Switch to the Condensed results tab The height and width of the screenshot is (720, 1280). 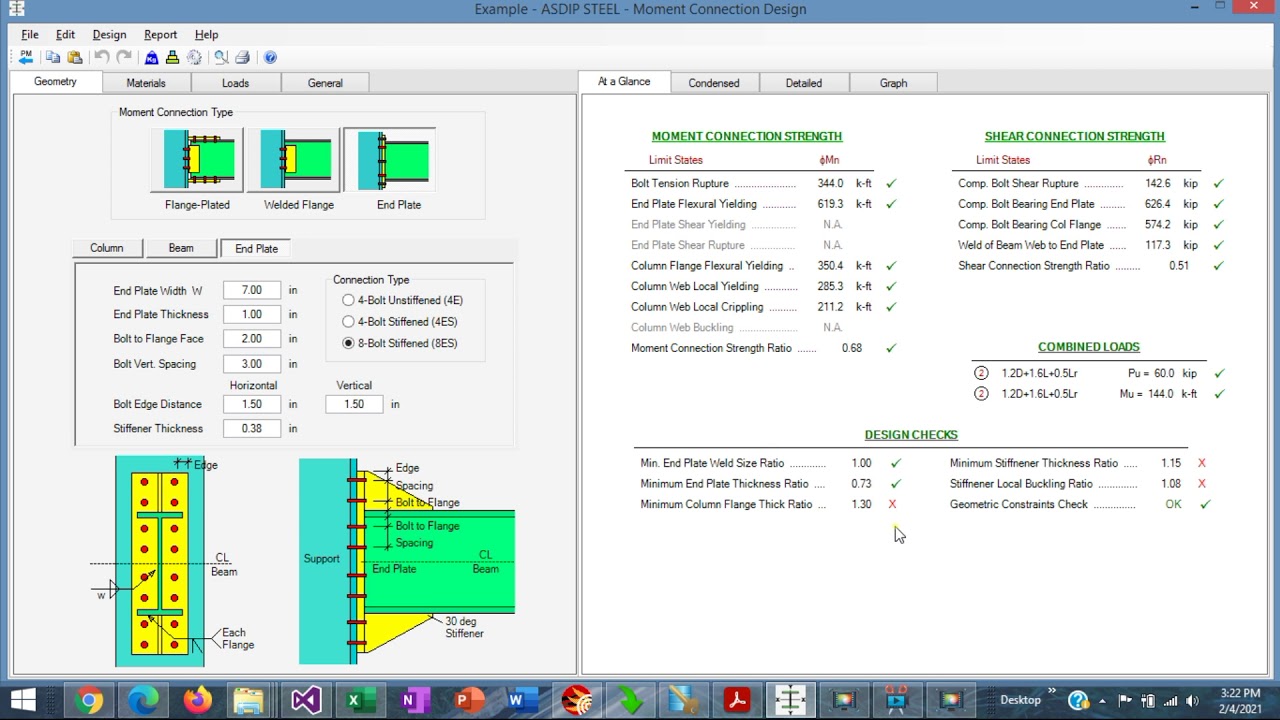pos(714,83)
